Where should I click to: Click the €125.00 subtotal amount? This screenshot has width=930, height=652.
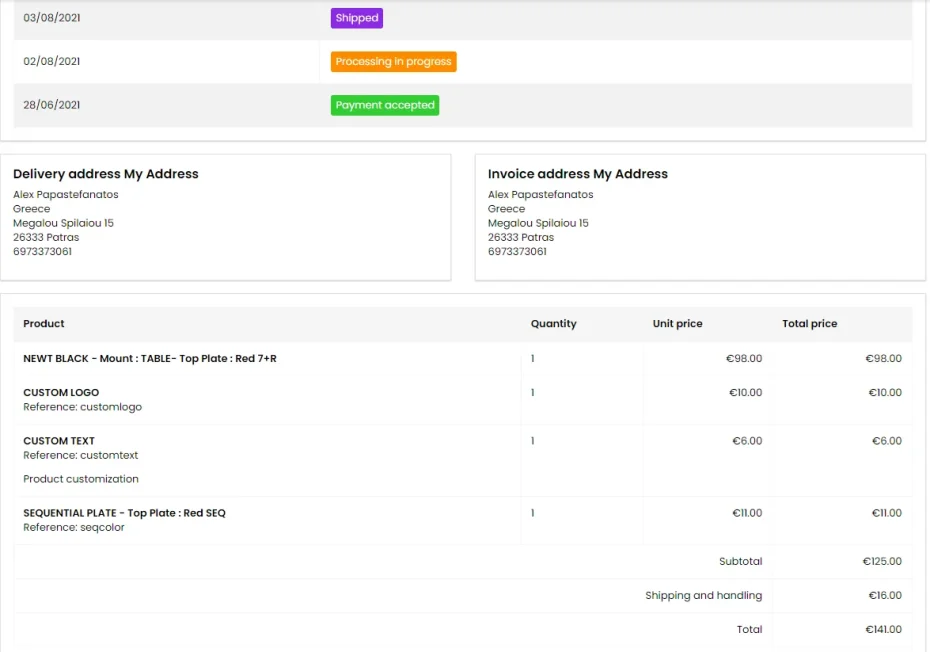click(882, 561)
